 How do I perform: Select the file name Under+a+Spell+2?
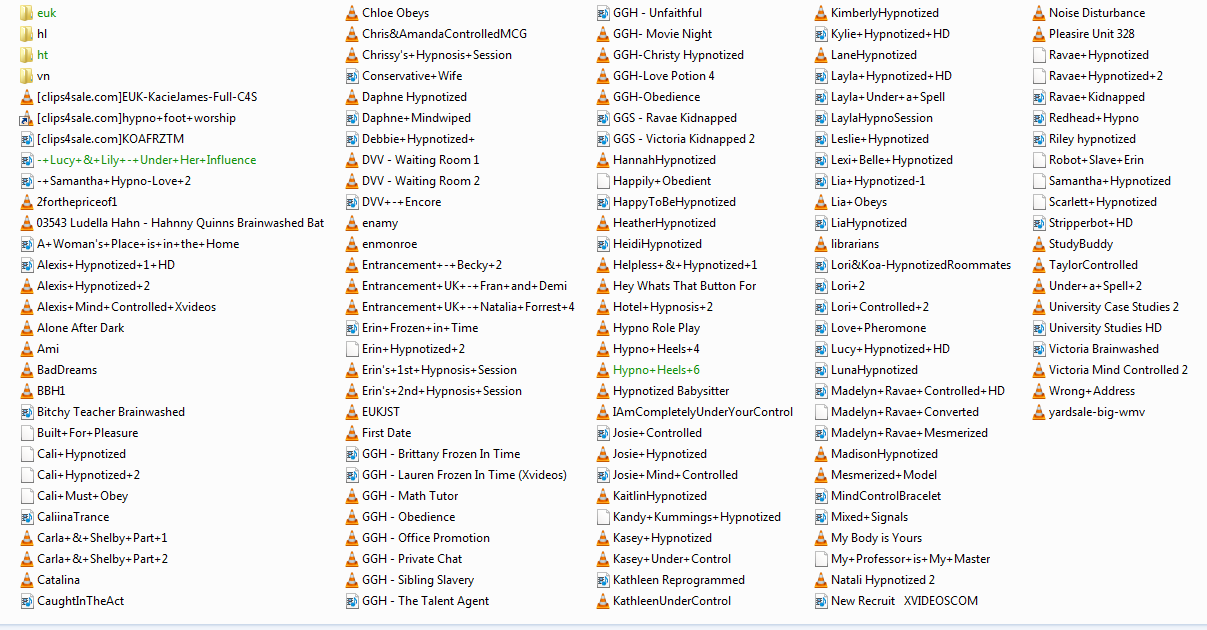[1096, 286]
